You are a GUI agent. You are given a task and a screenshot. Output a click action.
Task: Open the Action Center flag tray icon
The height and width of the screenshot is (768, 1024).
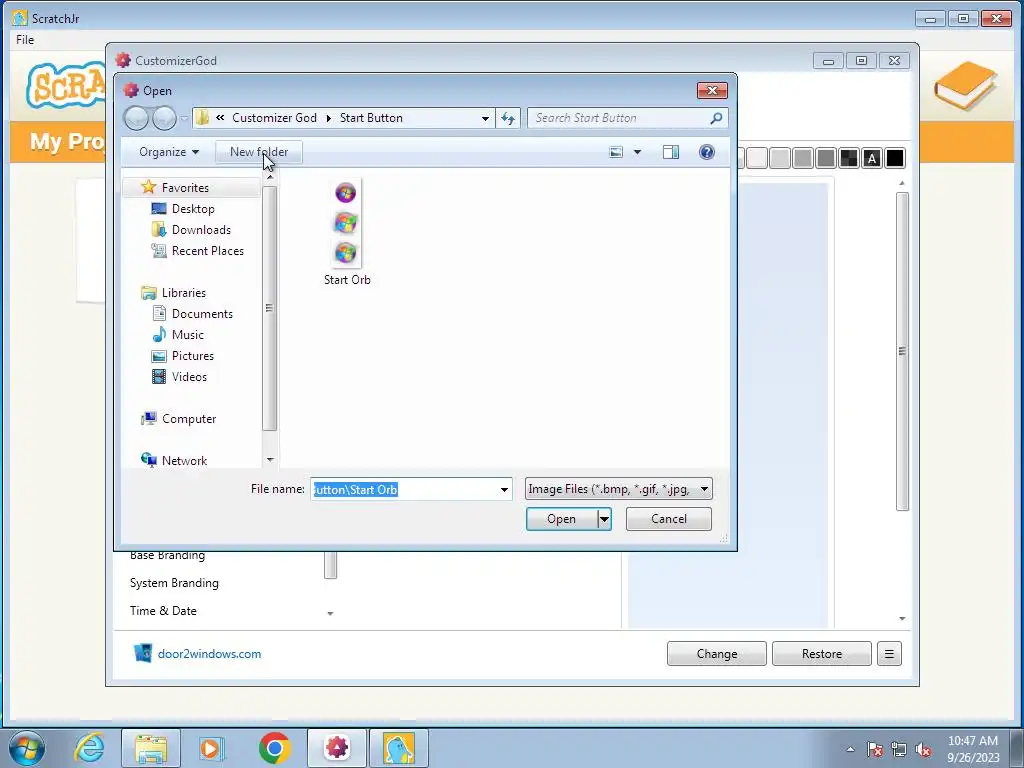point(875,750)
